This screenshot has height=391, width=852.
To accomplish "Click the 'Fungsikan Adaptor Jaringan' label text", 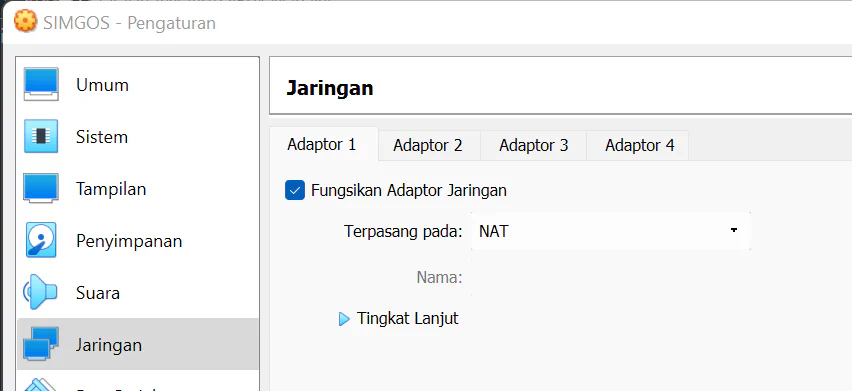I will click(409, 191).
